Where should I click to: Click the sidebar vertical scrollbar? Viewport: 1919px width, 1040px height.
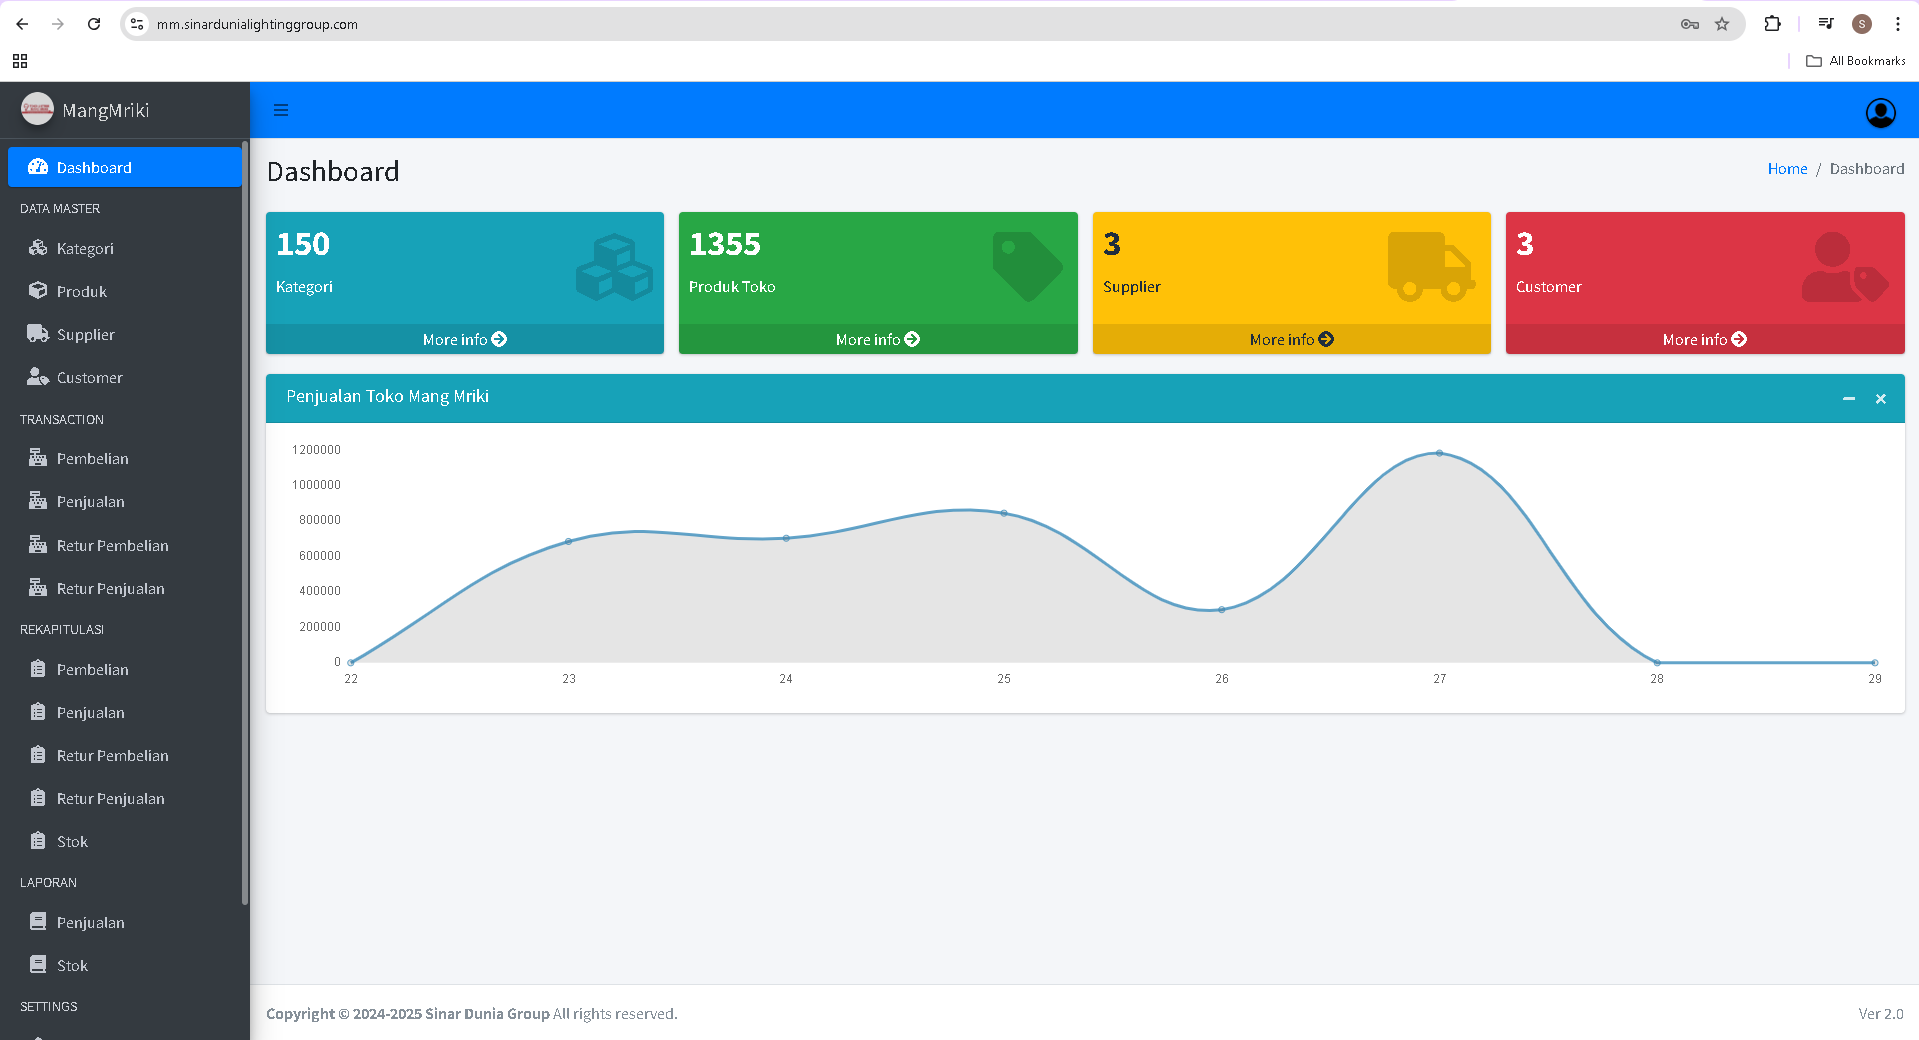[x=245, y=523]
